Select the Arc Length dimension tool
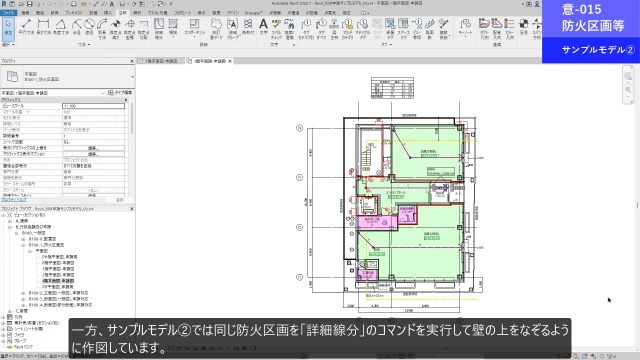Screen dimensions: 640x360 (102, 29)
